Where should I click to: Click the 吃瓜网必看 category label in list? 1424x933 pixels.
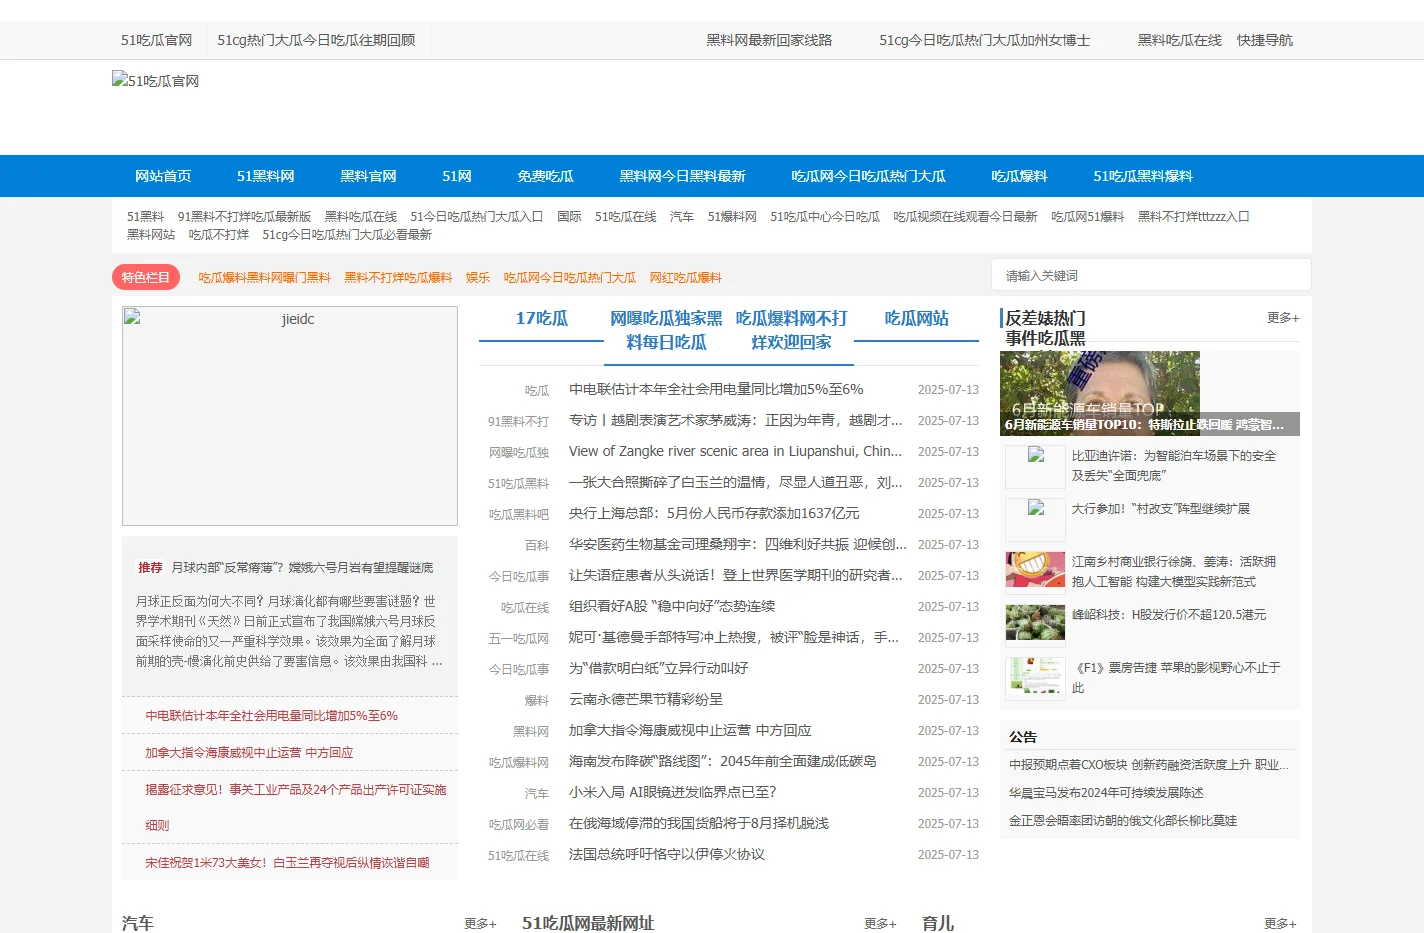[518, 825]
